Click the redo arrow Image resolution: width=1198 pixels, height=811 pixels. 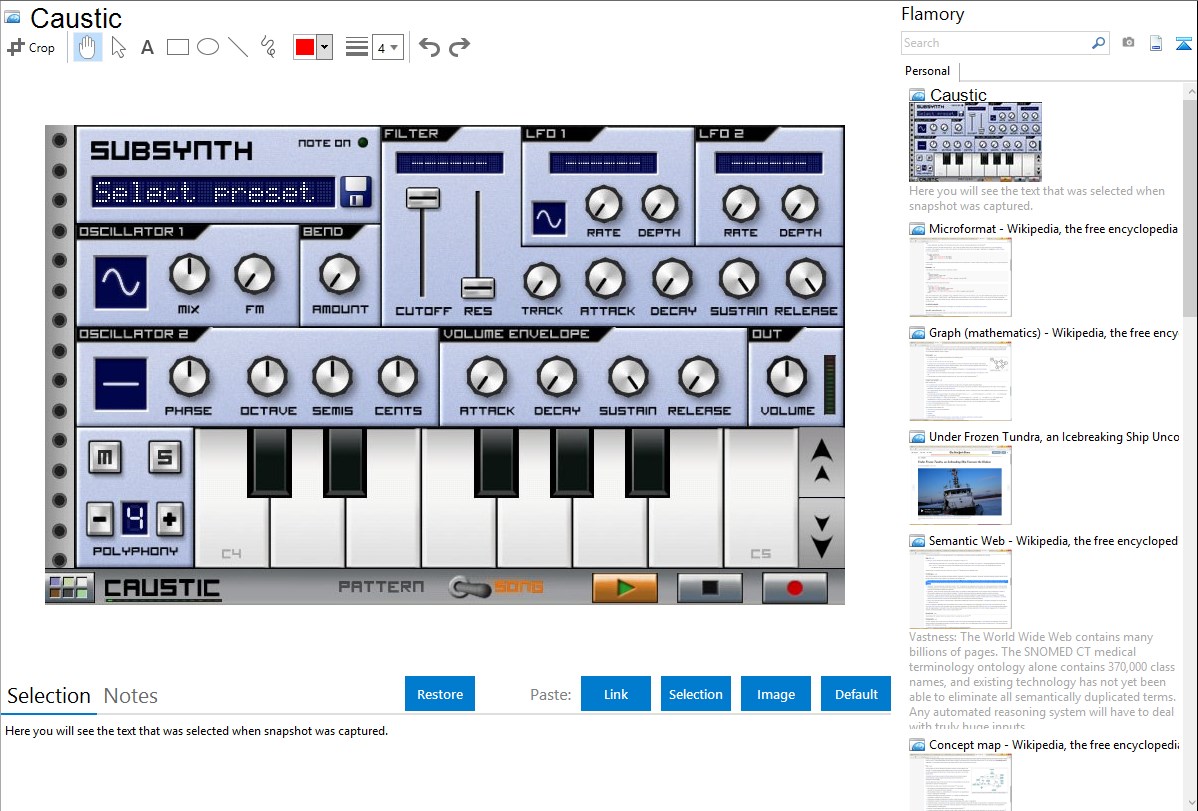click(459, 47)
